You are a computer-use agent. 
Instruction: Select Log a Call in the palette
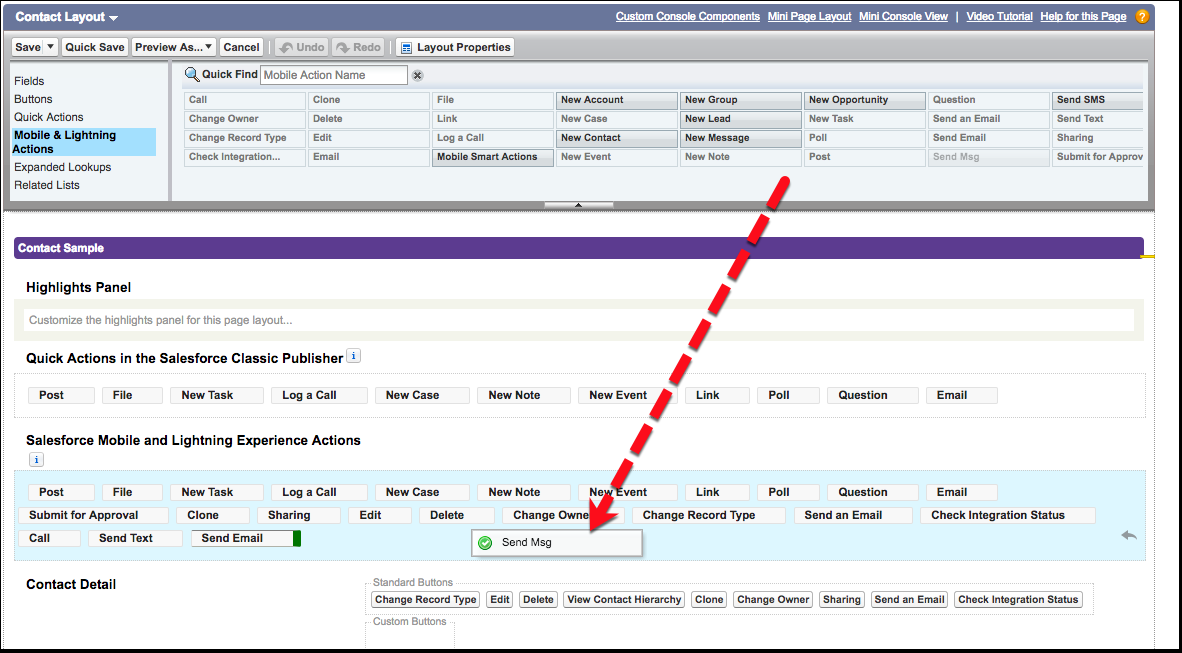pyautogui.click(x=493, y=138)
